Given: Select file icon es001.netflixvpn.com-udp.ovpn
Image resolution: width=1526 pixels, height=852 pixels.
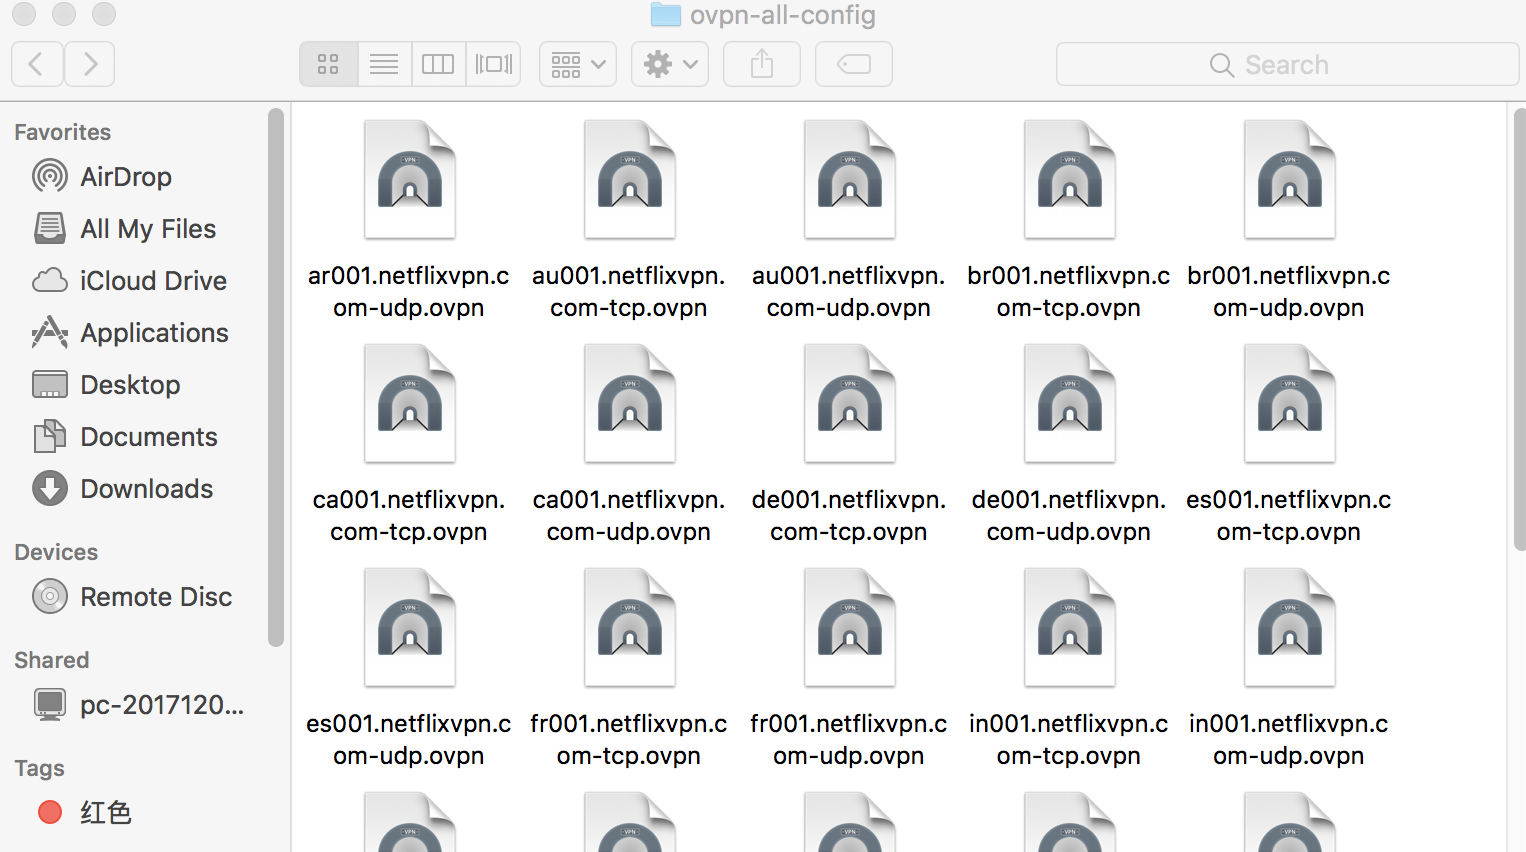Looking at the screenshot, I should [410, 628].
